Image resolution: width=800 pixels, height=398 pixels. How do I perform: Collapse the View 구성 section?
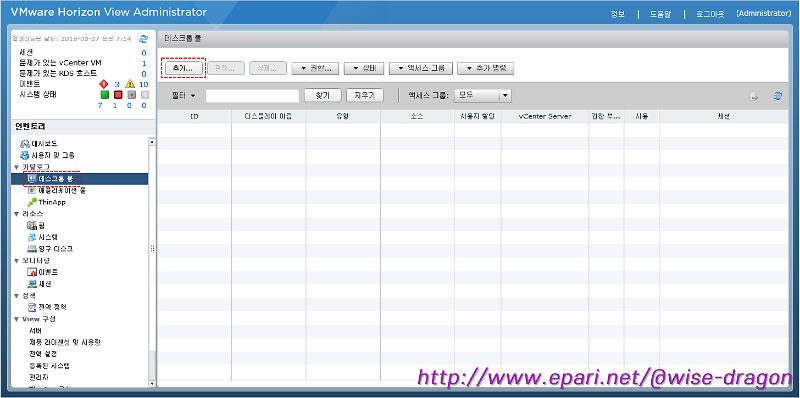(17, 319)
